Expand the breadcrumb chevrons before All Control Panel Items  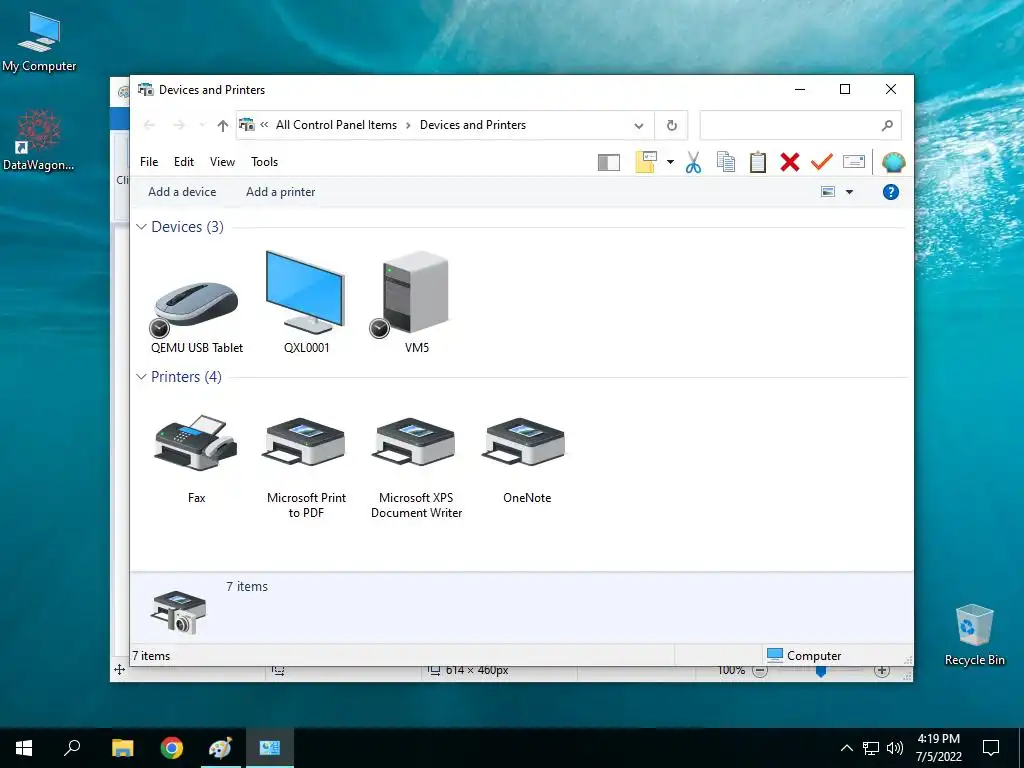tap(264, 125)
